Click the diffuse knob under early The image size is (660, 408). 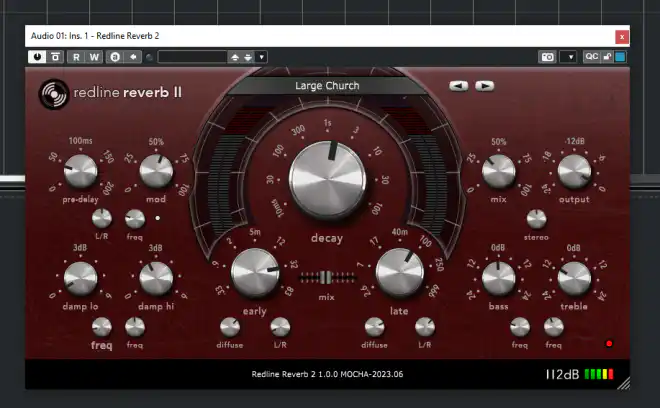click(230, 327)
